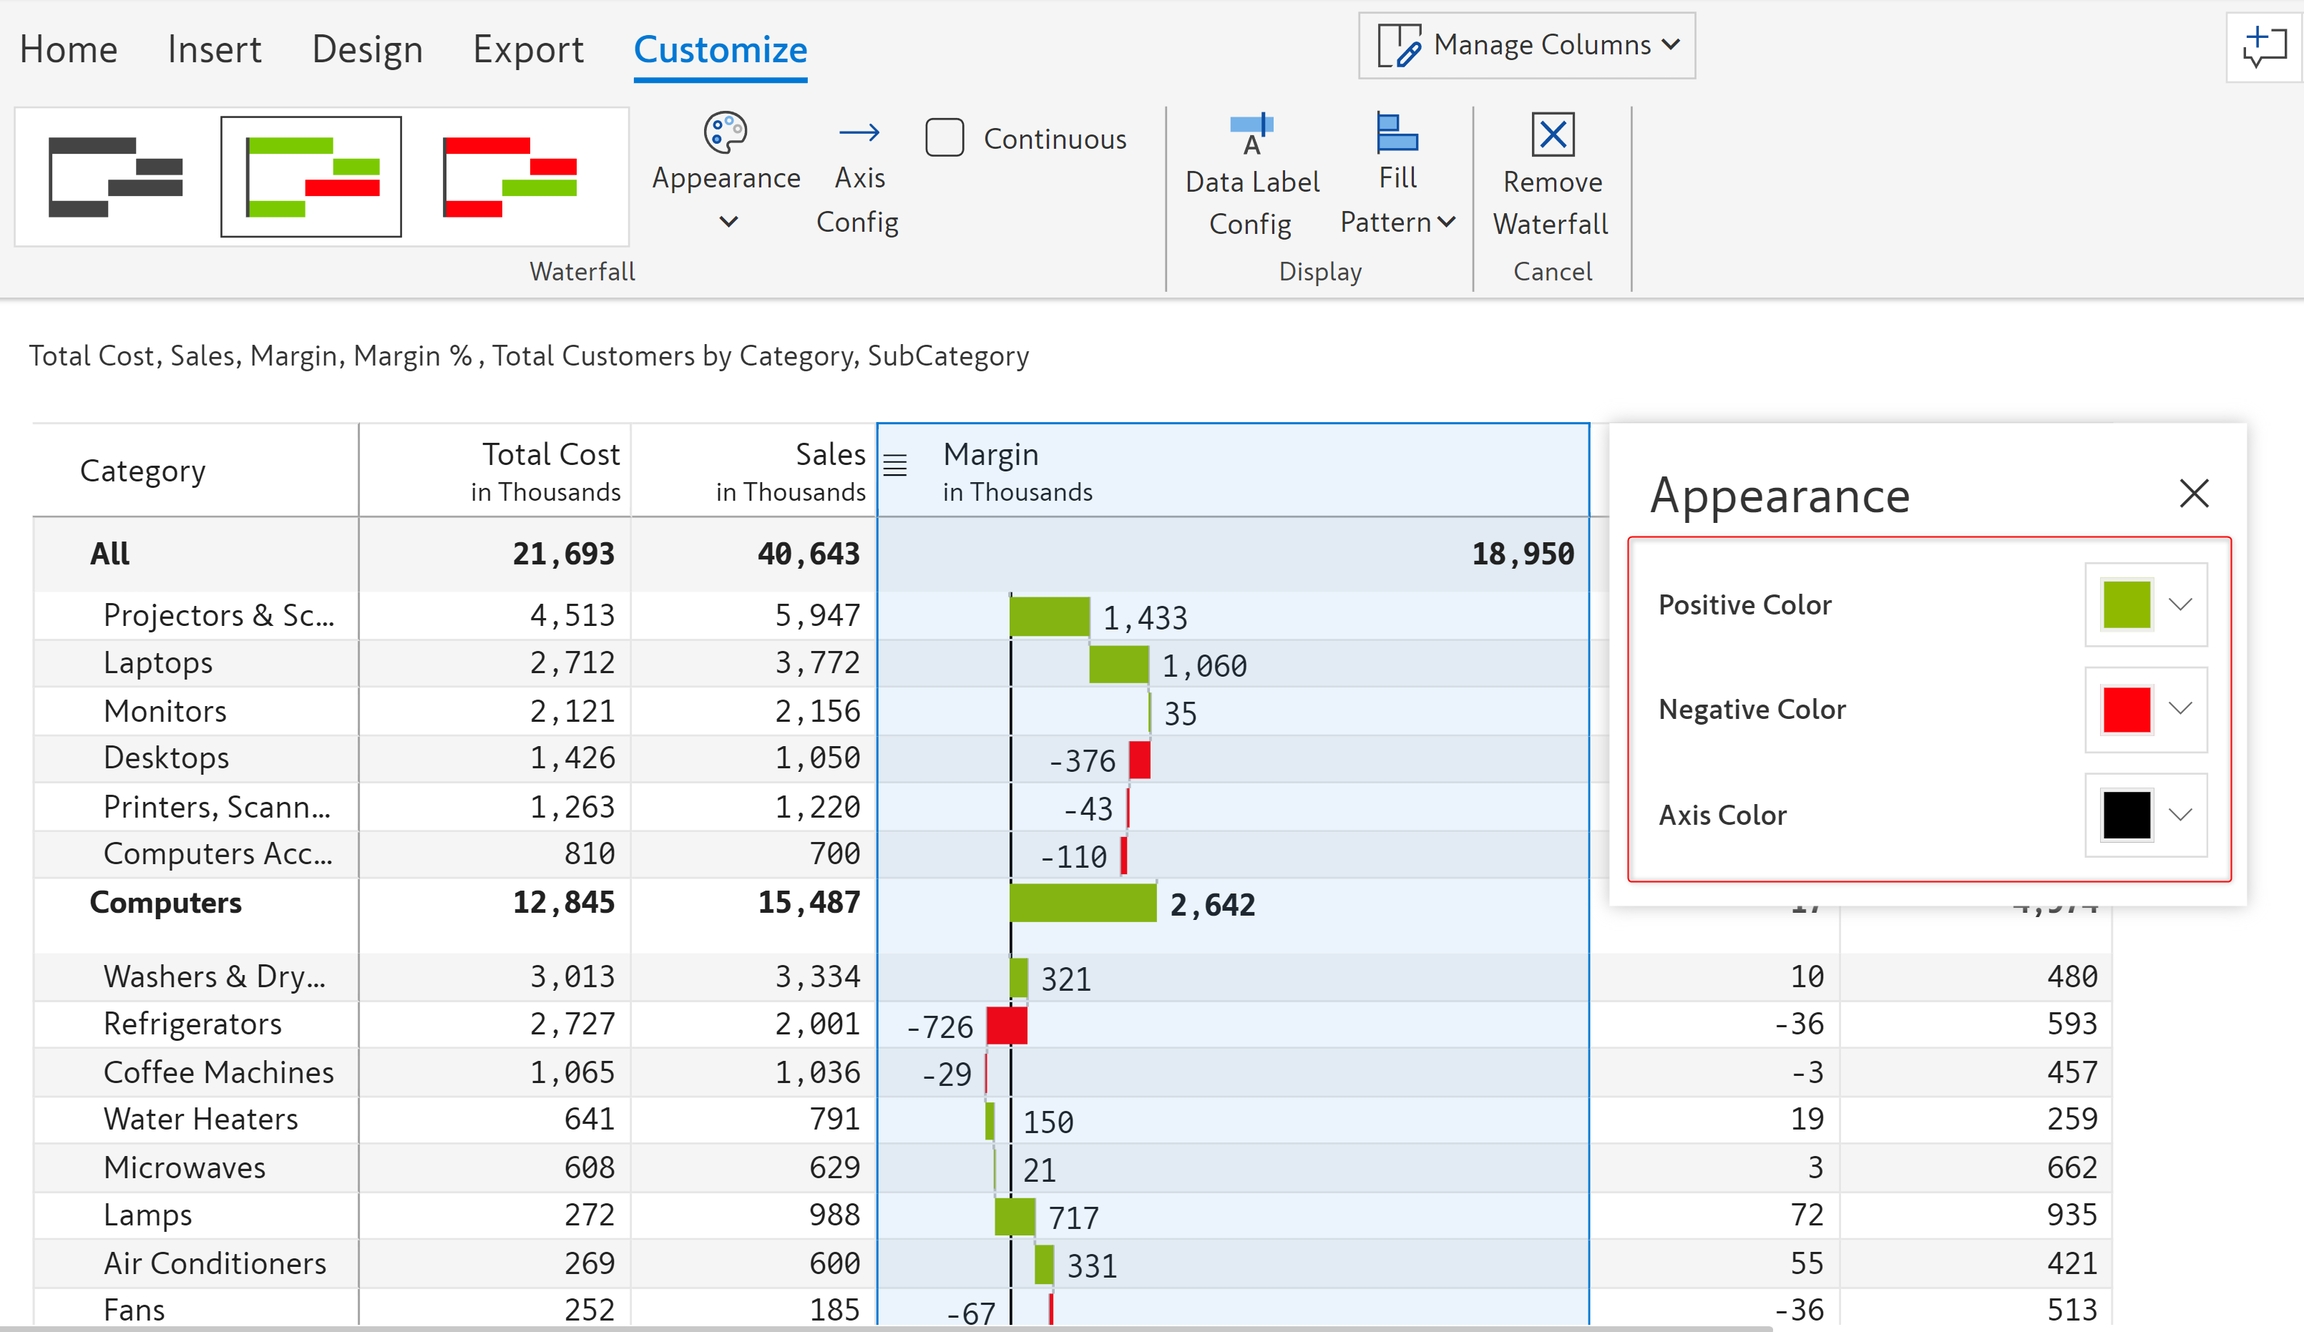The width and height of the screenshot is (2304, 1332).
Task: Click Remove Waterfall icon
Action: coord(1552,135)
